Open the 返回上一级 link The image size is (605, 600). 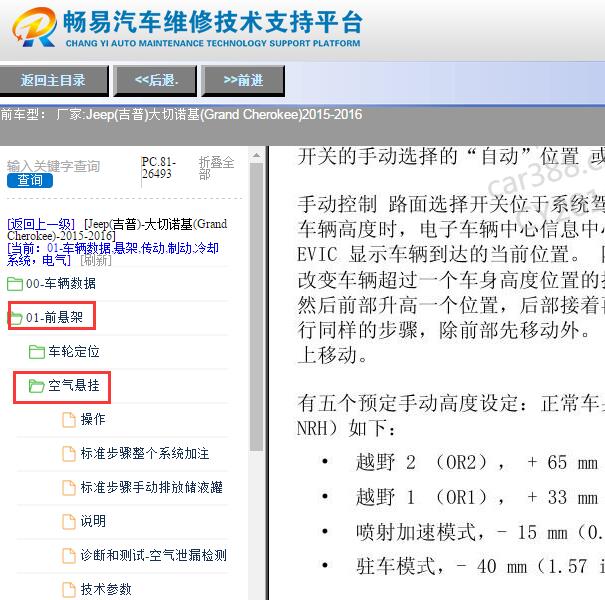pos(41,224)
